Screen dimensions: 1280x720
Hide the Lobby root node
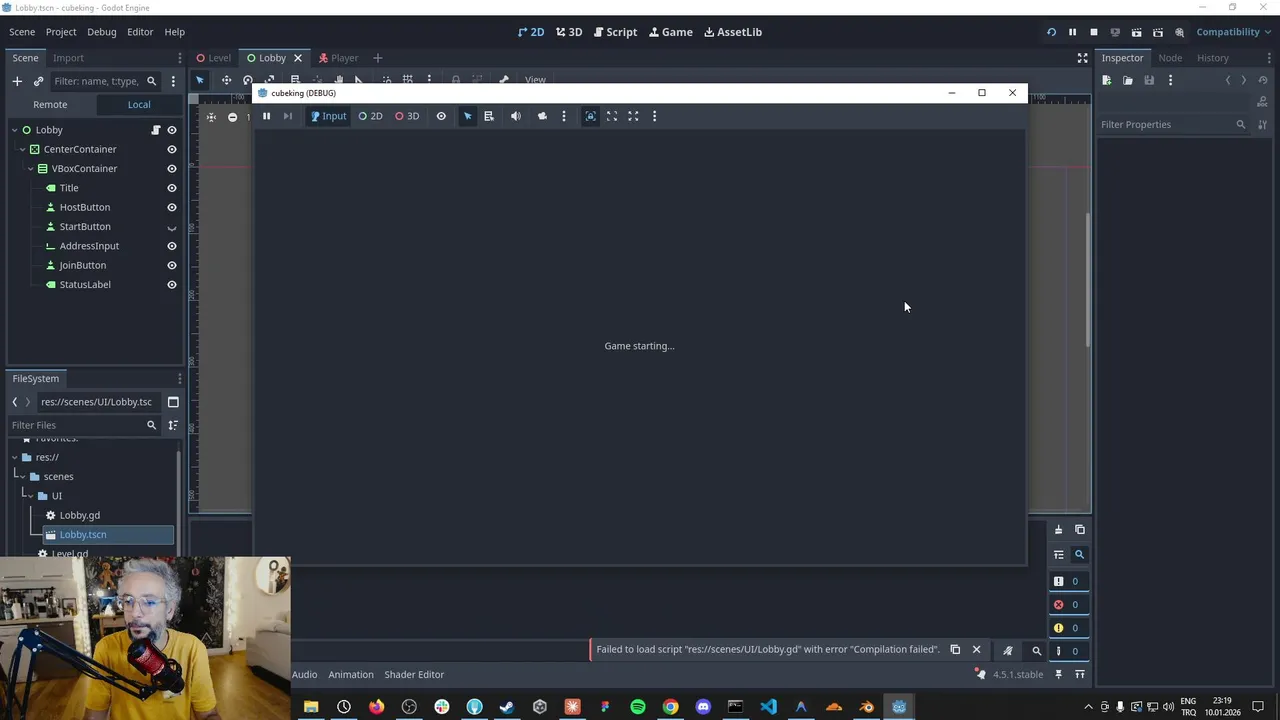[x=171, y=130]
